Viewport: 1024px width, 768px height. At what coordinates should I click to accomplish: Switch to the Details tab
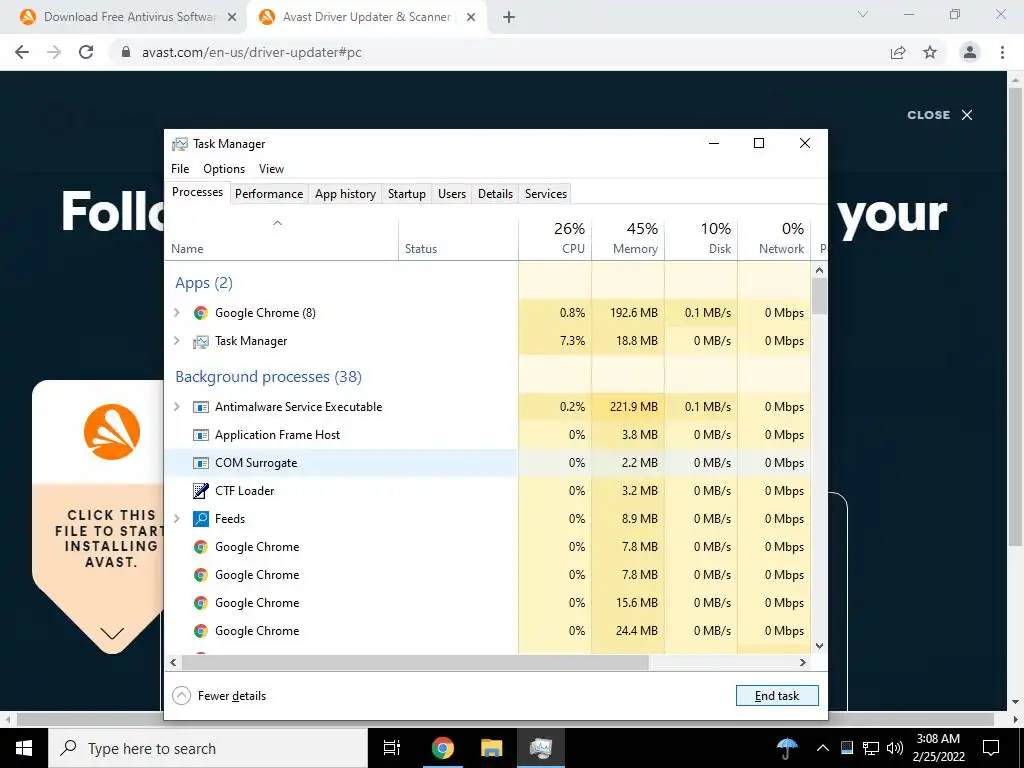pyautogui.click(x=495, y=194)
